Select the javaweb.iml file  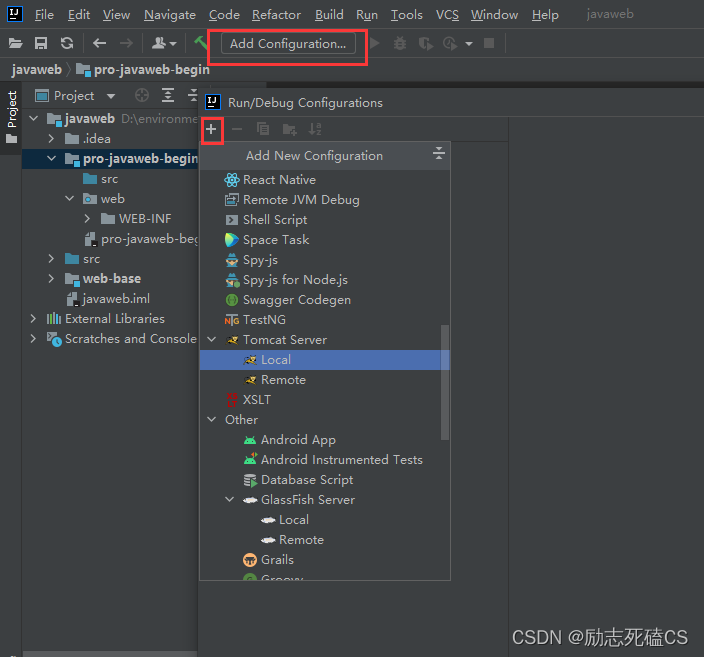[108, 299]
